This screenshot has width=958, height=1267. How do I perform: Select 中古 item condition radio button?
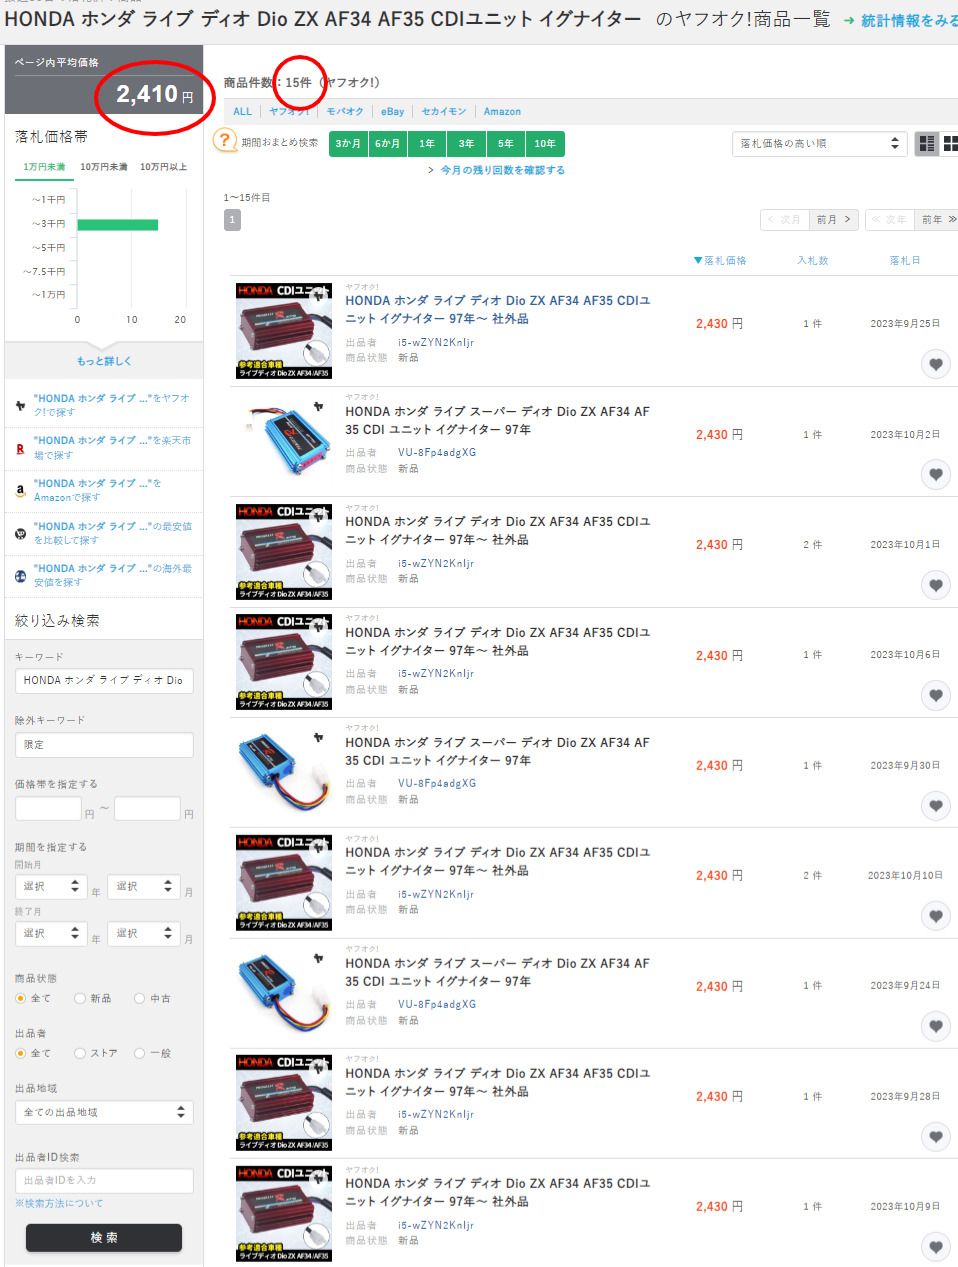[x=140, y=998]
